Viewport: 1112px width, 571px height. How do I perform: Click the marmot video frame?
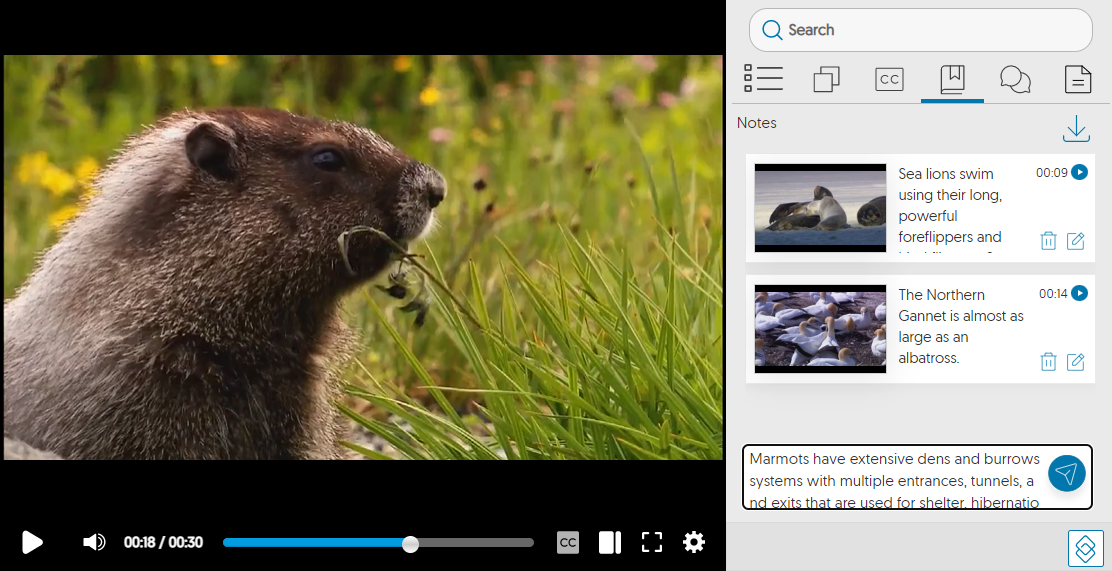pyautogui.click(x=363, y=257)
